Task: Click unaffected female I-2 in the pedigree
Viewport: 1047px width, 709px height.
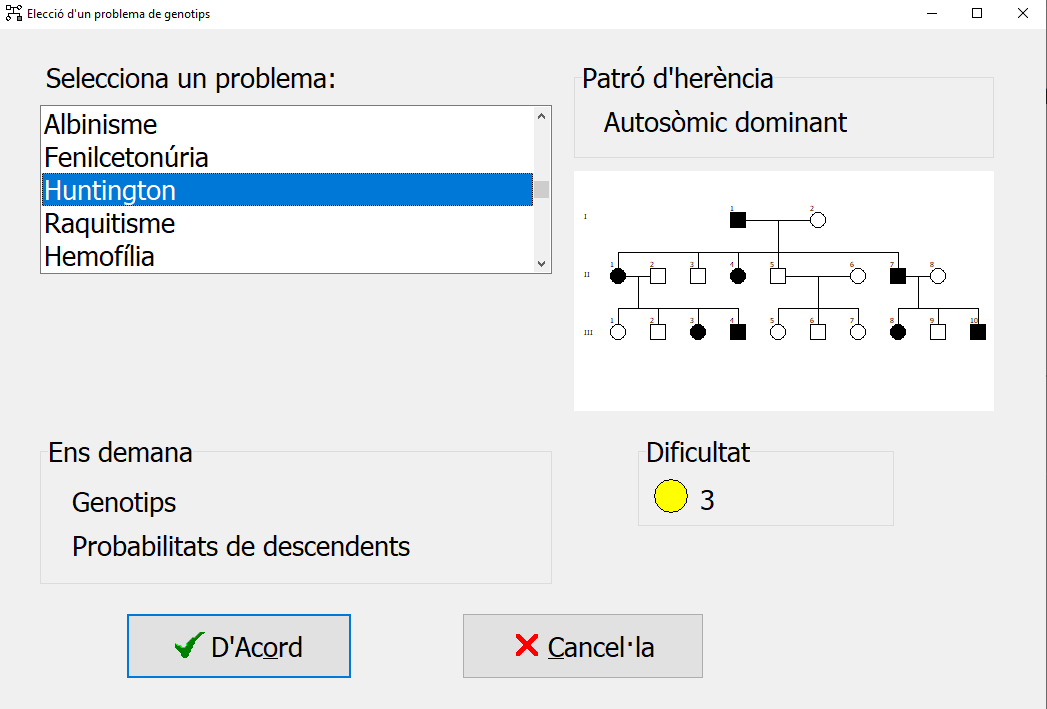Action: 818,220
